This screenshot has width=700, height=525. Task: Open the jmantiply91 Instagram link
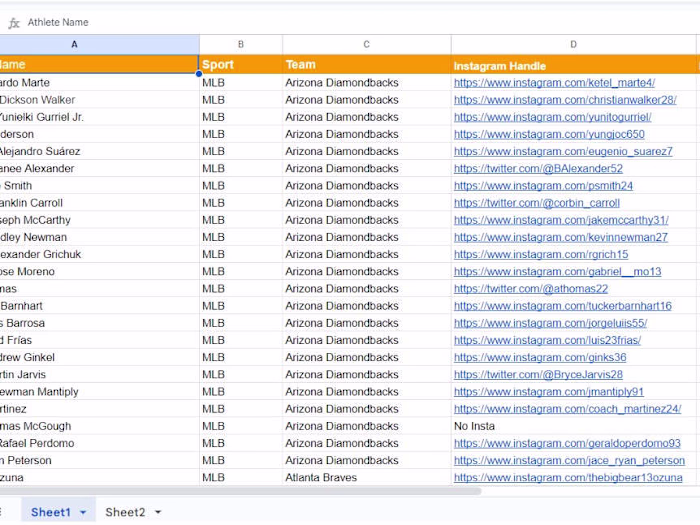click(x=549, y=392)
